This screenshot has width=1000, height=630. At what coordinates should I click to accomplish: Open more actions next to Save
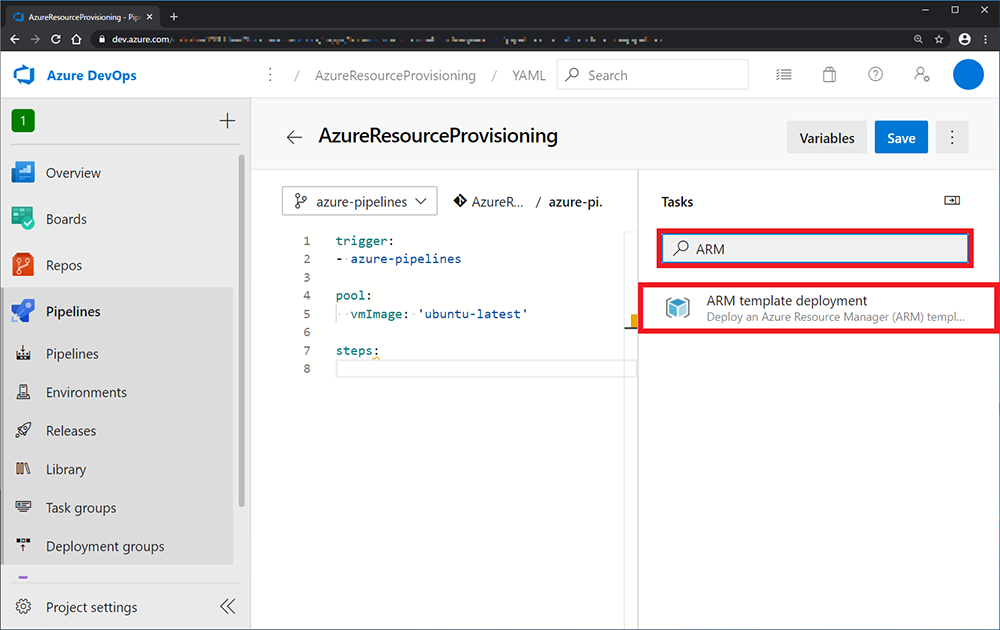coord(952,138)
